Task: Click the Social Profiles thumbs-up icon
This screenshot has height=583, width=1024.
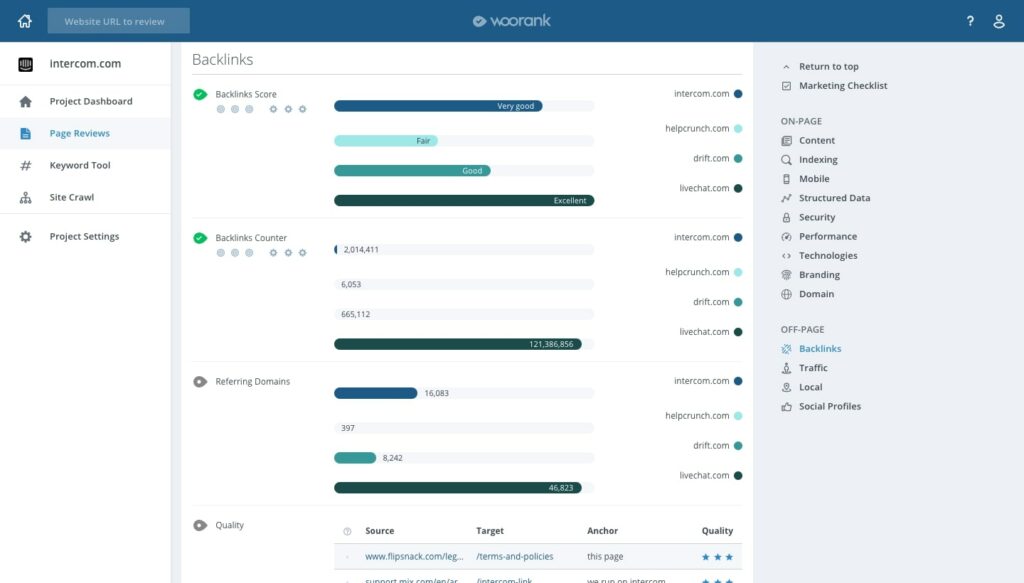Action: point(786,406)
